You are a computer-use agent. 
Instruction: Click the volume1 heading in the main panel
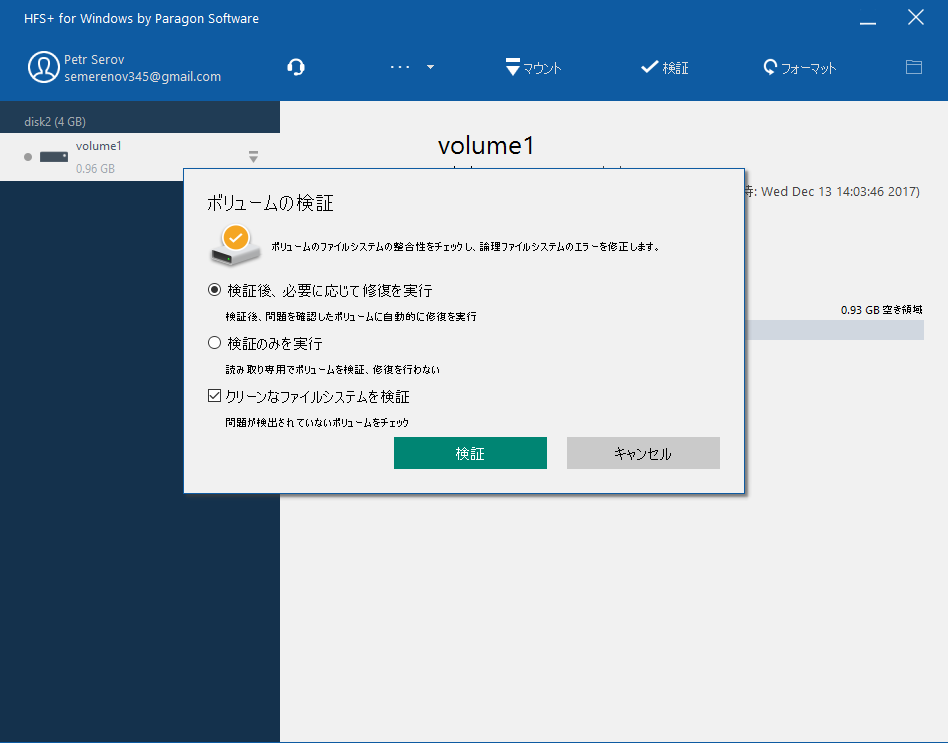pos(486,145)
